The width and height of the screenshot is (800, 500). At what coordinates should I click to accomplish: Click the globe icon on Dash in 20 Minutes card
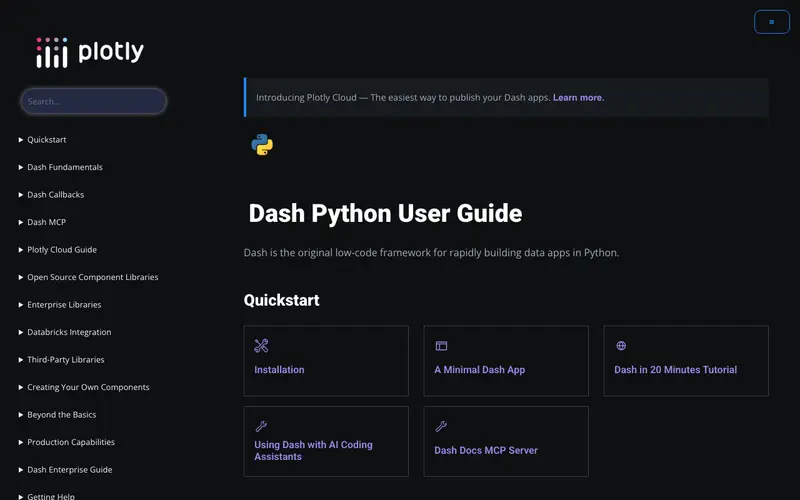pyautogui.click(x=621, y=346)
